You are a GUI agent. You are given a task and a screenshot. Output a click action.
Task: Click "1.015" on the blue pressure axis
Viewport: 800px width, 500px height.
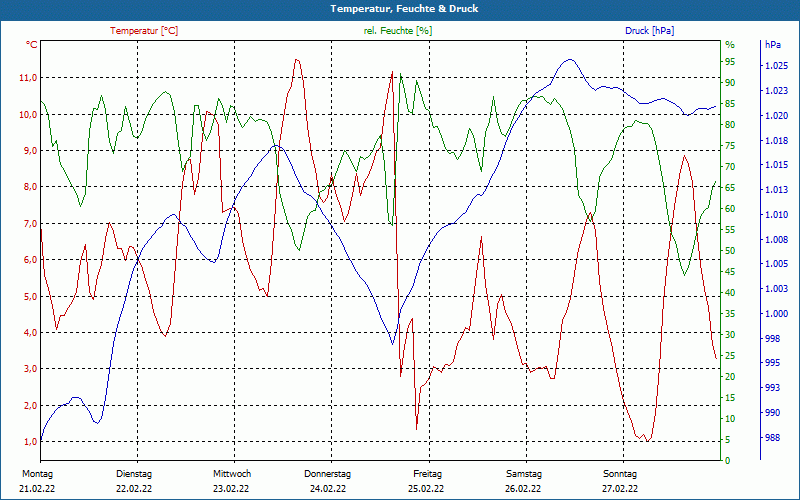tap(776, 165)
